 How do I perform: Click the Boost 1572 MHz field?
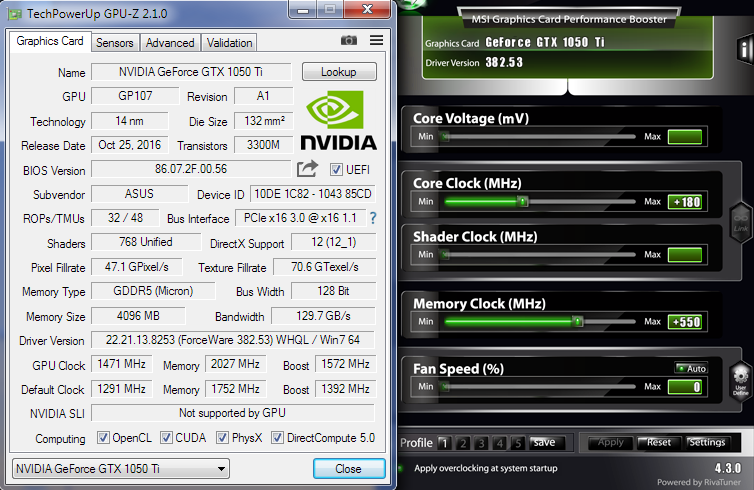click(x=345, y=364)
